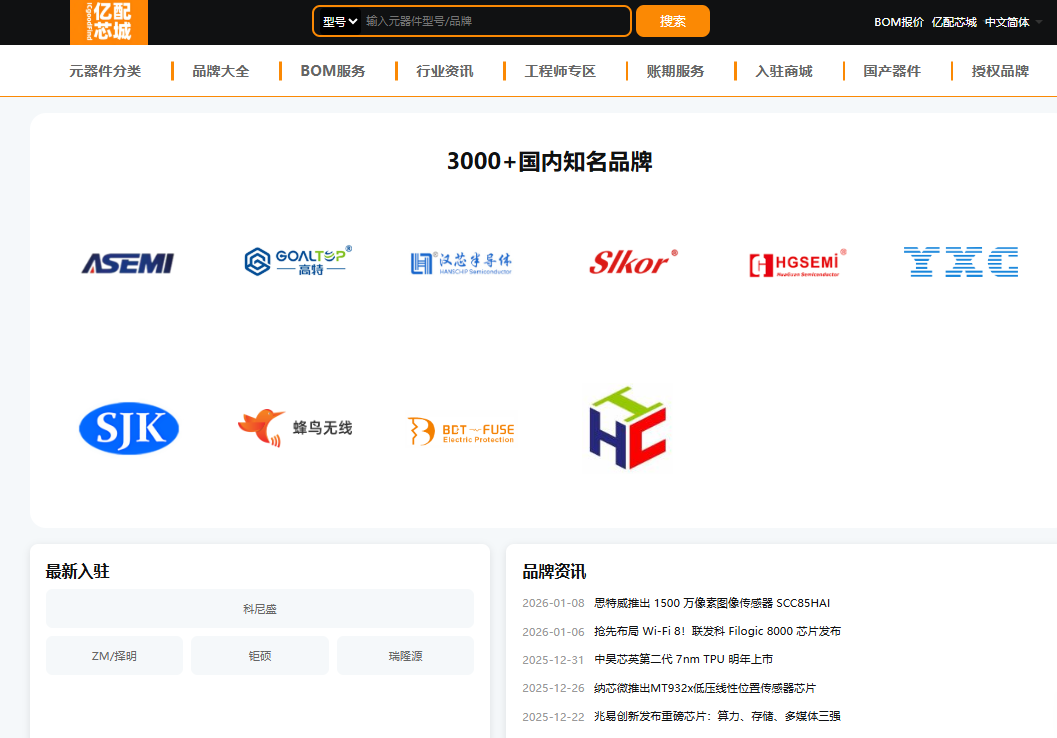The image size is (1057, 738).
Task: Open news 中昊芯英第二代 7nm TPU
Action: click(683, 659)
